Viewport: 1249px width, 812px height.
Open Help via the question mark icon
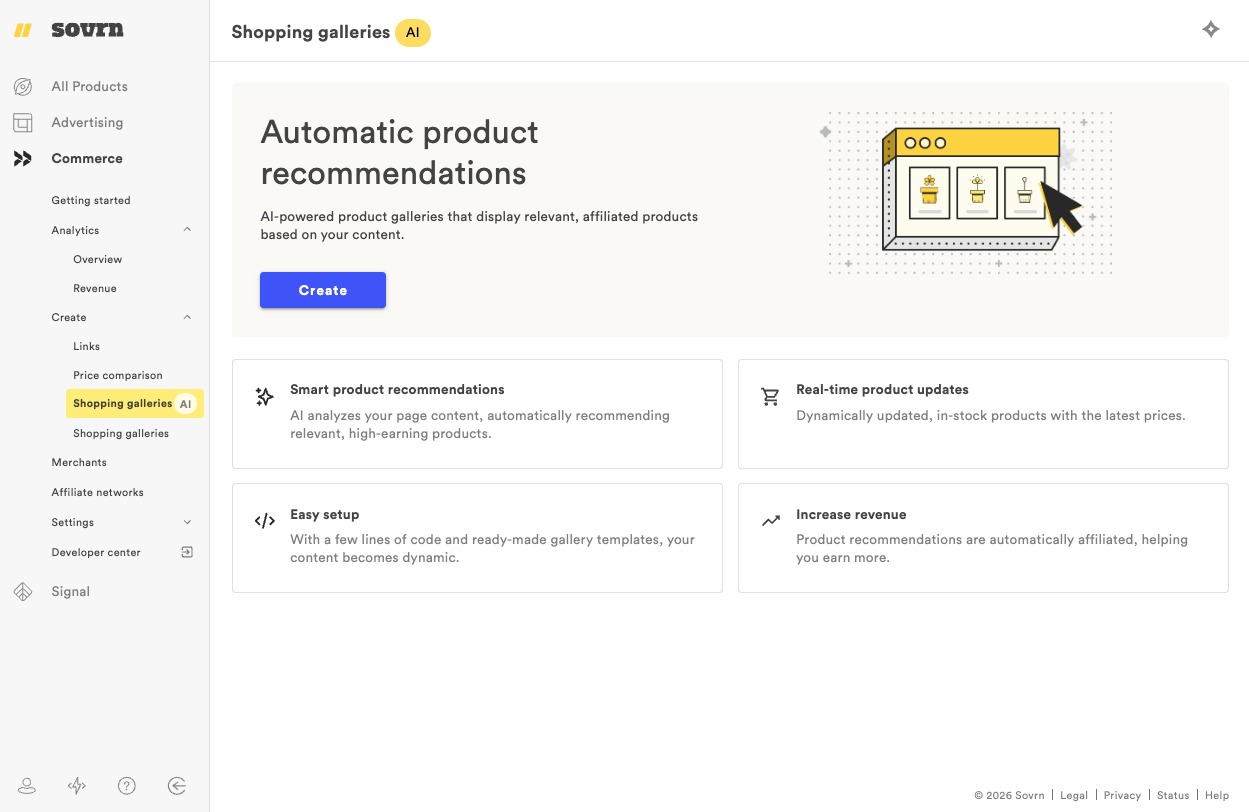(x=127, y=786)
